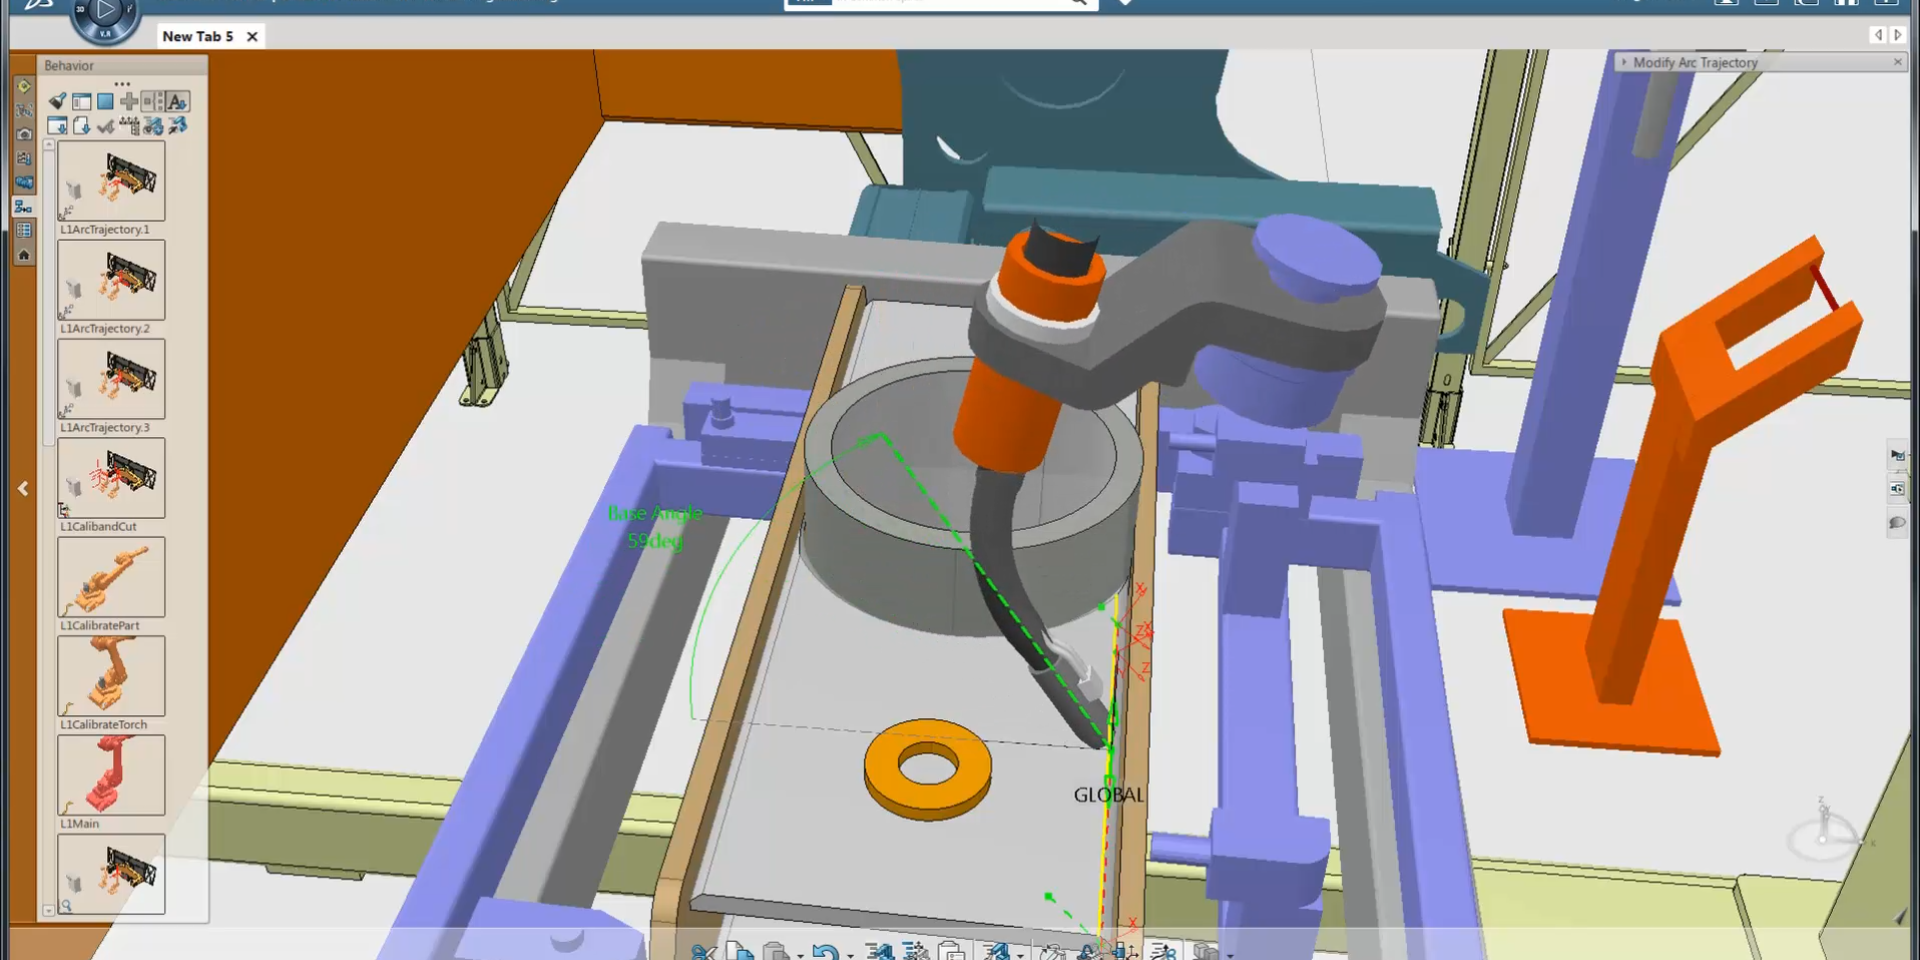1920x960 pixels.
Task: Open the undo history dropdown arrow
Action: 850,955
